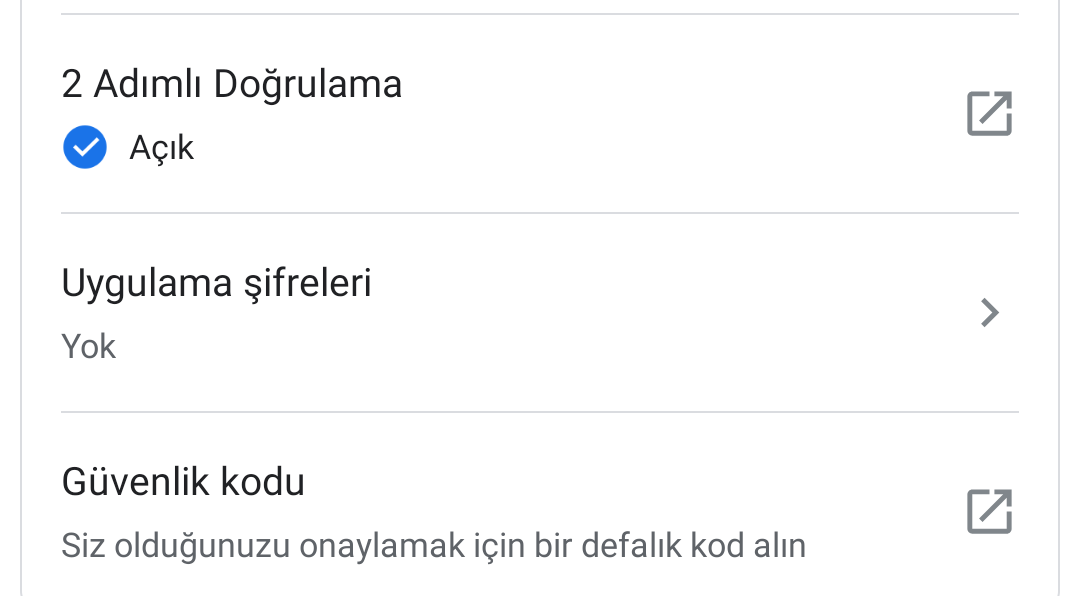Open external link icon for 2 Adımlı Doğrulama
The image size is (1080, 596).
[989, 113]
